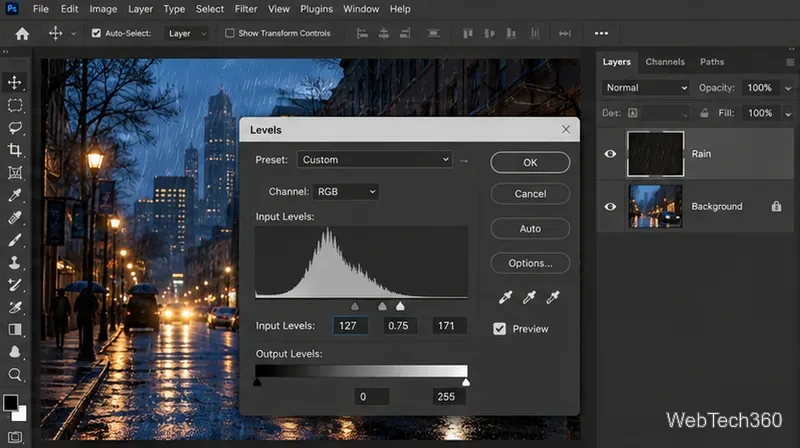
Task: Open the Auto-Select Layer dropdown
Action: coord(186,34)
